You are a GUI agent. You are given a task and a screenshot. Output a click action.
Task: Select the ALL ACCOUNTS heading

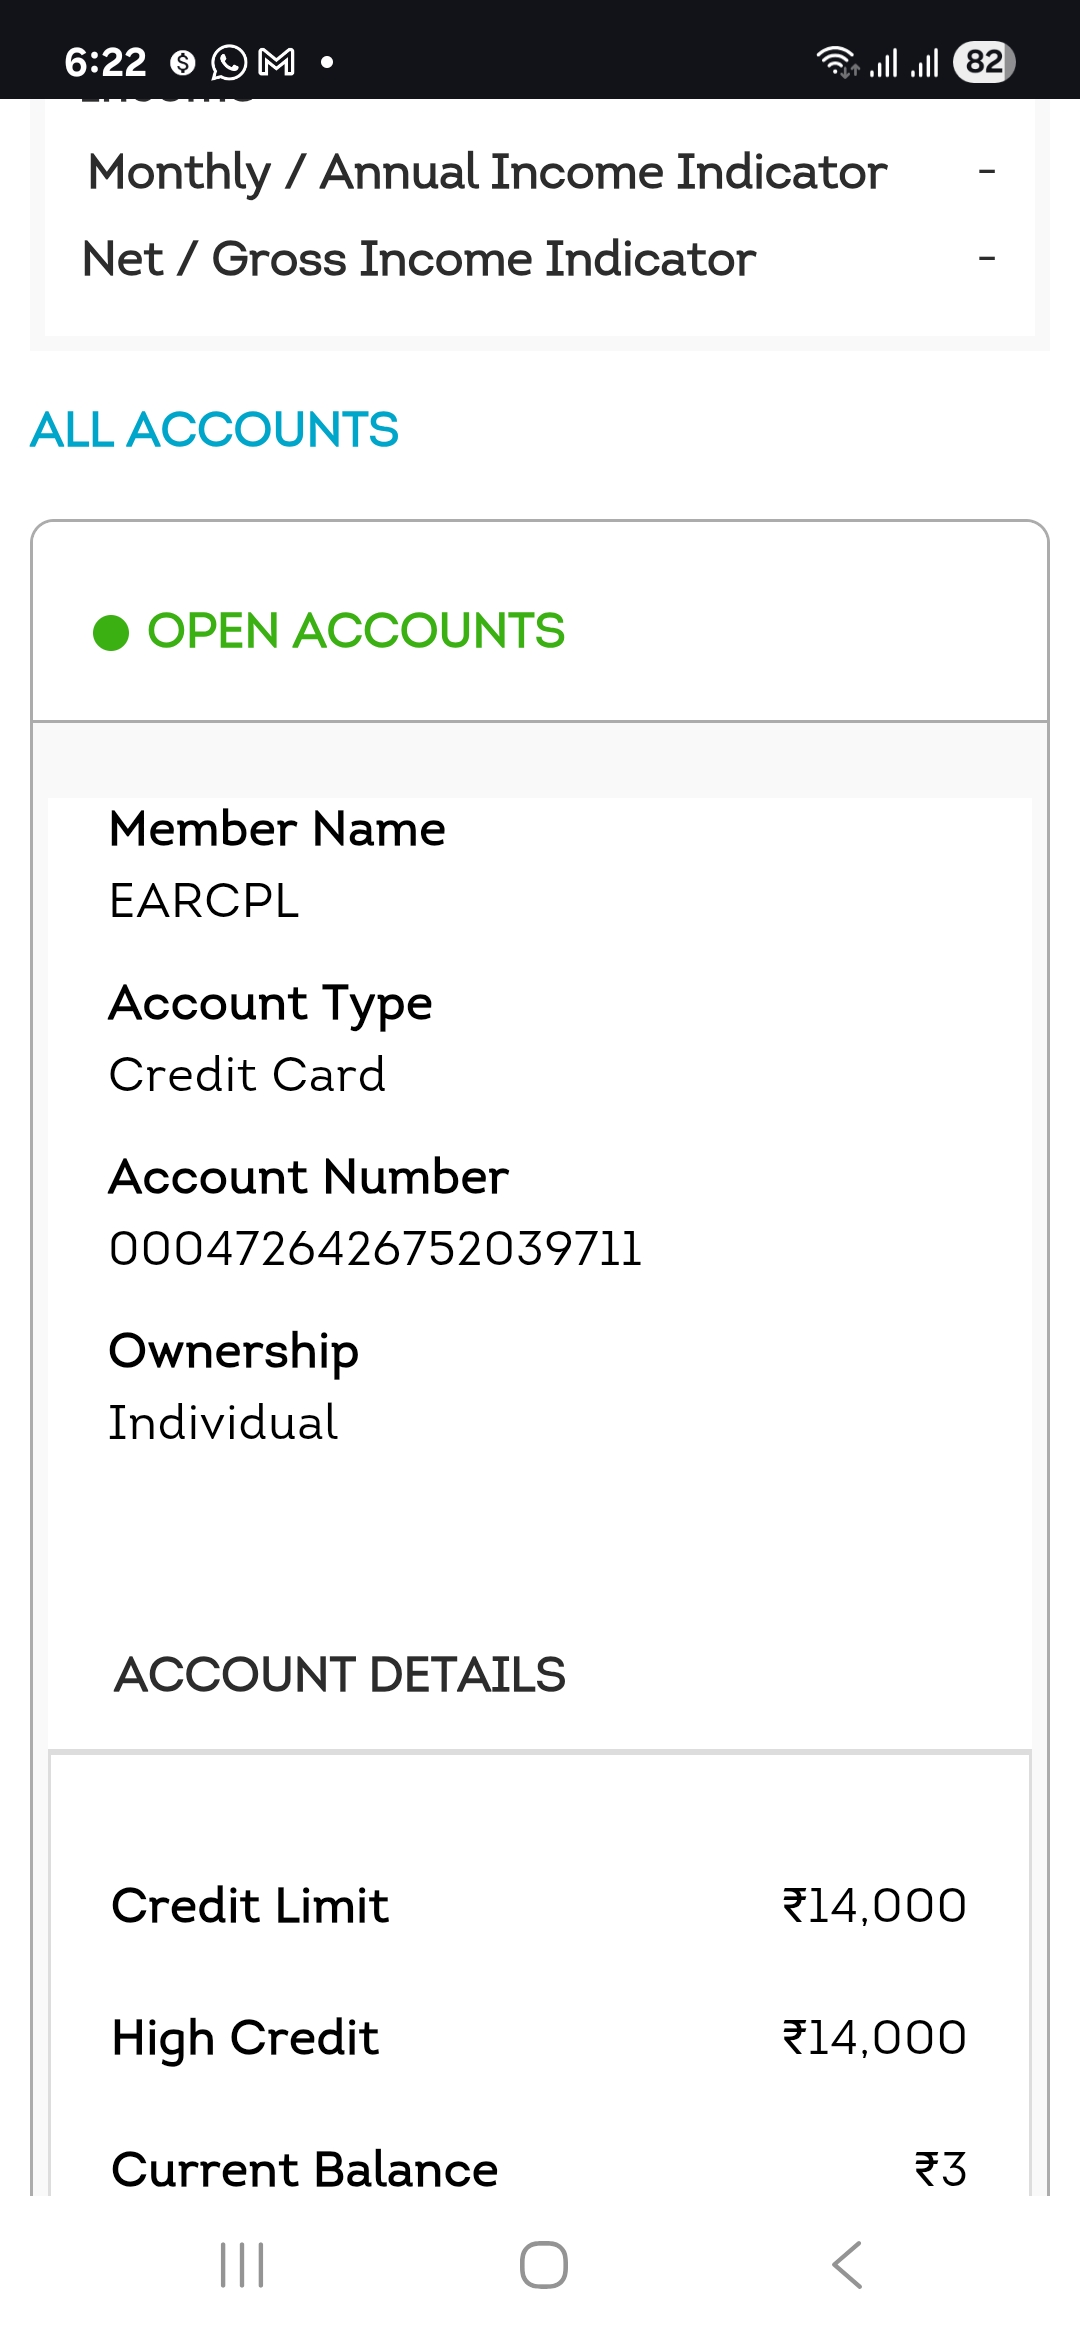pyautogui.click(x=214, y=430)
